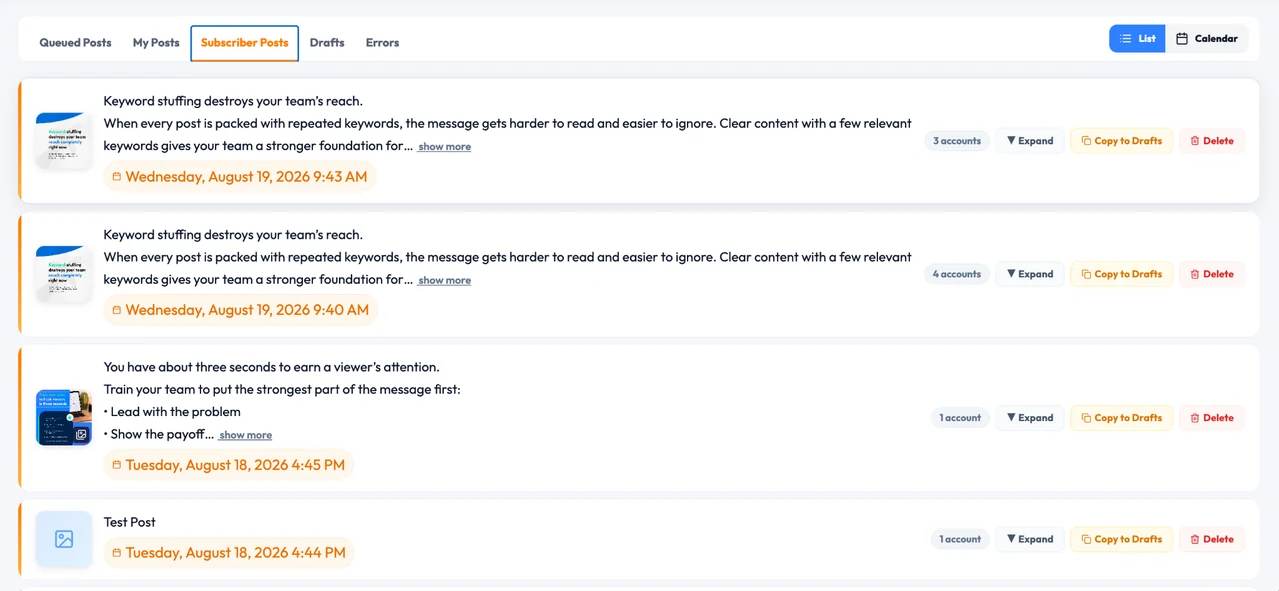Open the Queued Posts tab
Viewport: 1279px width, 591px height.
(75, 43)
